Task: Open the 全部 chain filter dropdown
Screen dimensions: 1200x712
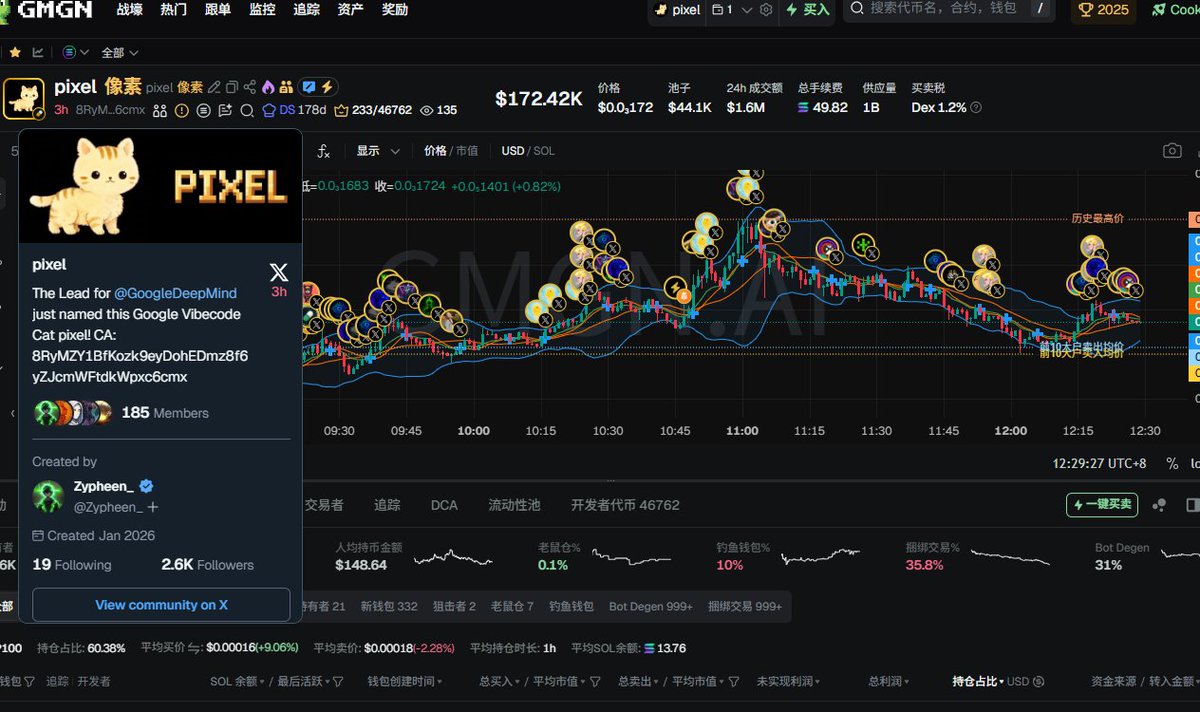Action: (x=120, y=52)
